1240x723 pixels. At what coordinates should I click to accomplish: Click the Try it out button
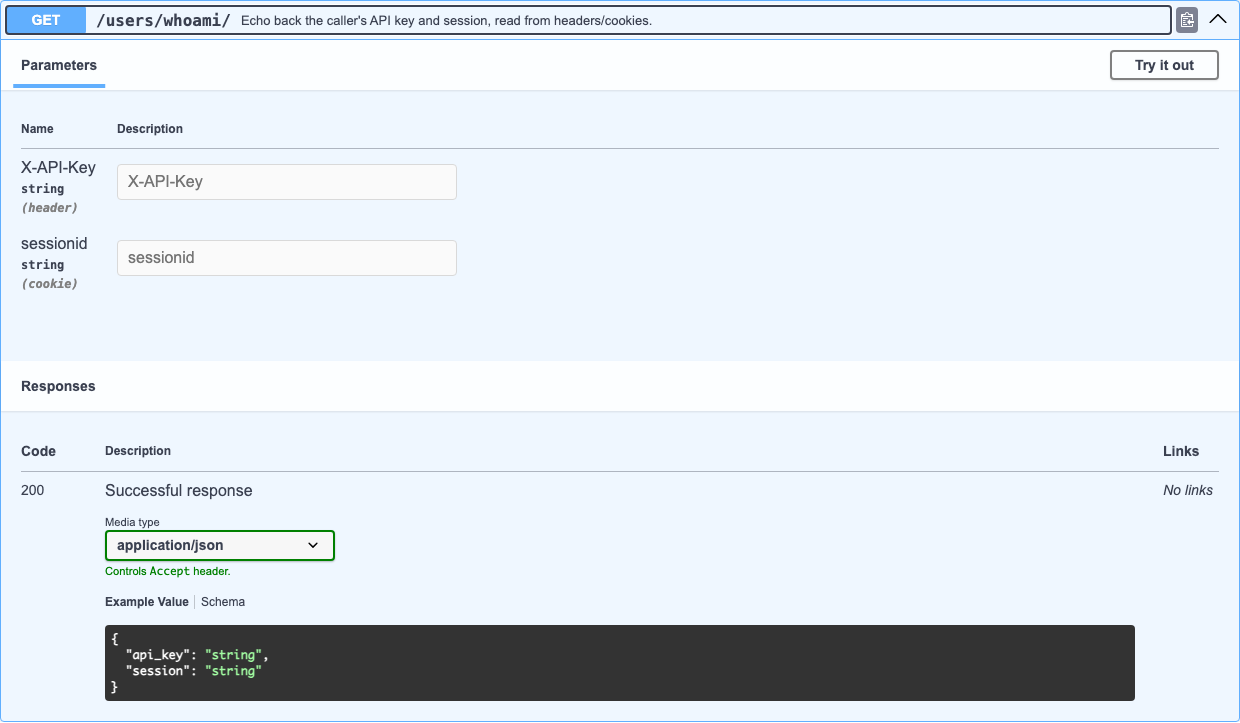click(1164, 65)
